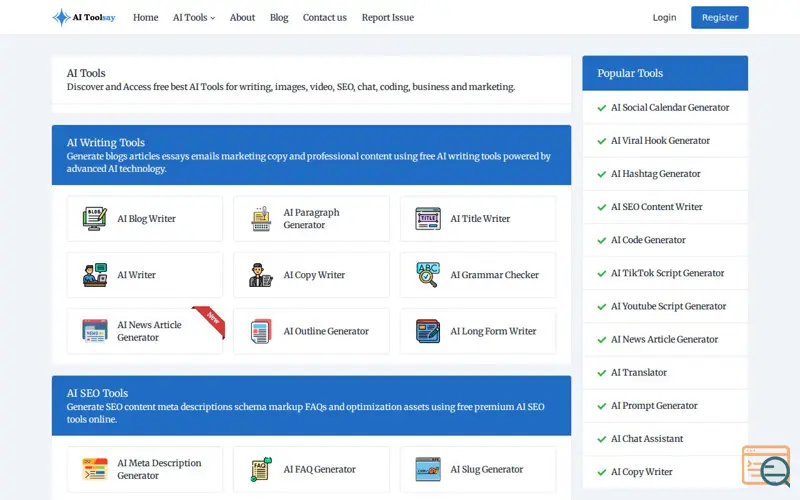Open AI Social Calendar Generator link
The height and width of the screenshot is (500, 800).
pos(670,107)
